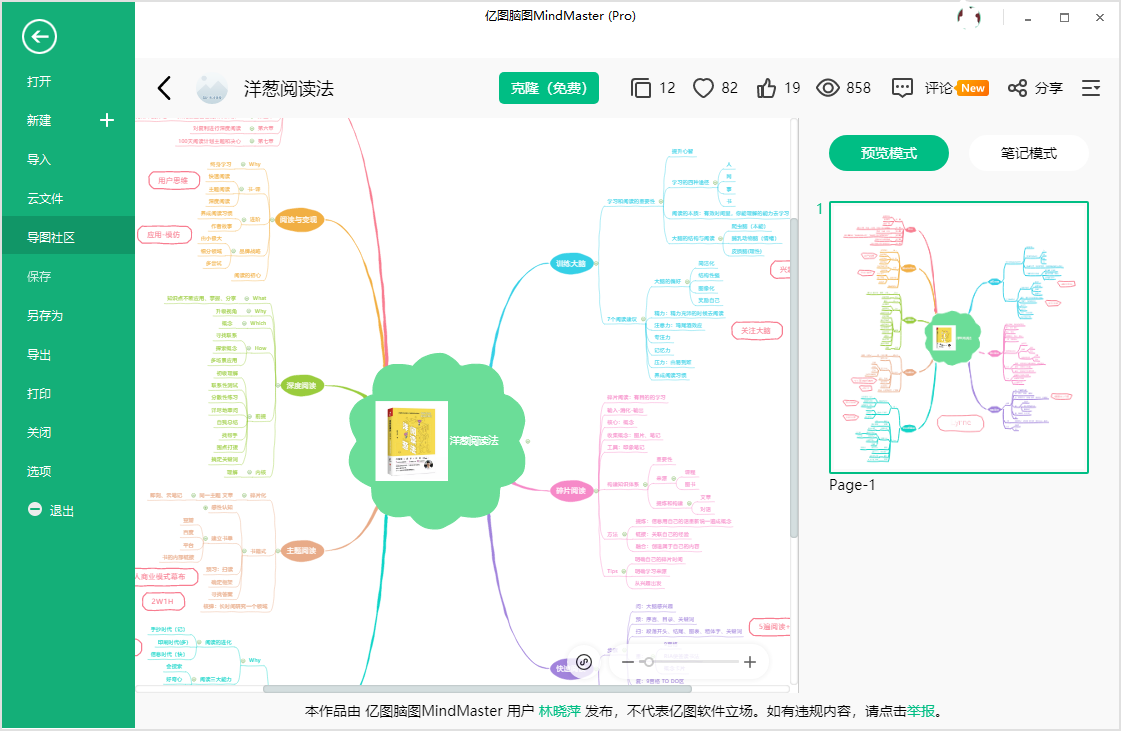This screenshot has width=1121, height=731.
Task: Open the outline list icon at right
Action: point(1091,88)
